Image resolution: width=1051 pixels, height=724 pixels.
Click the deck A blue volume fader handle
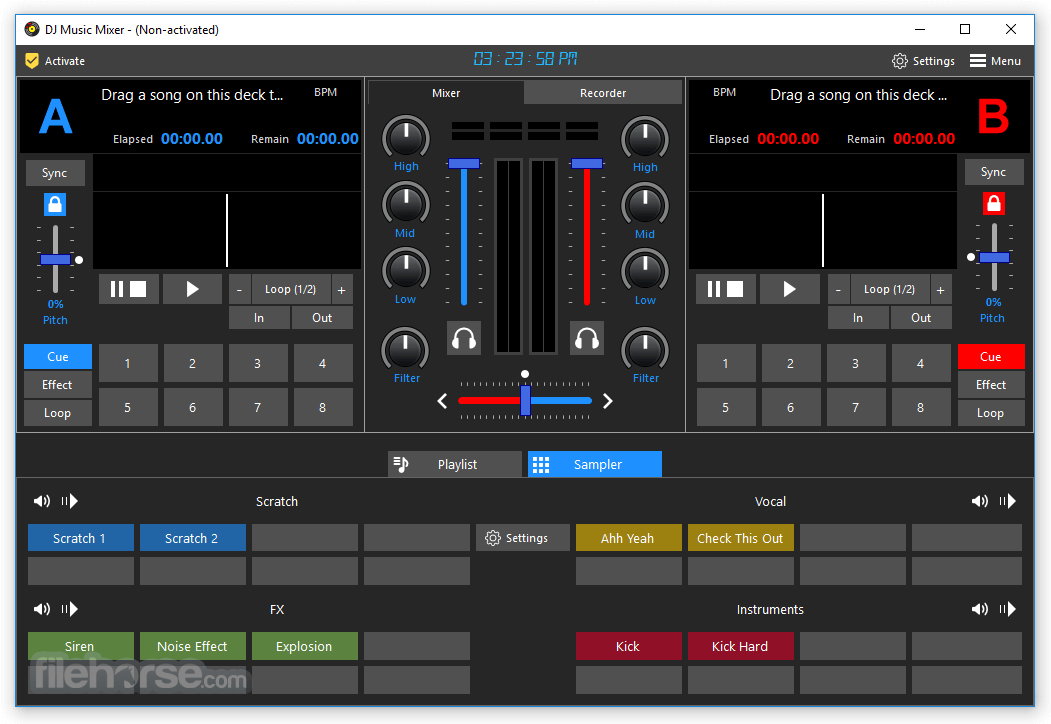(464, 163)
